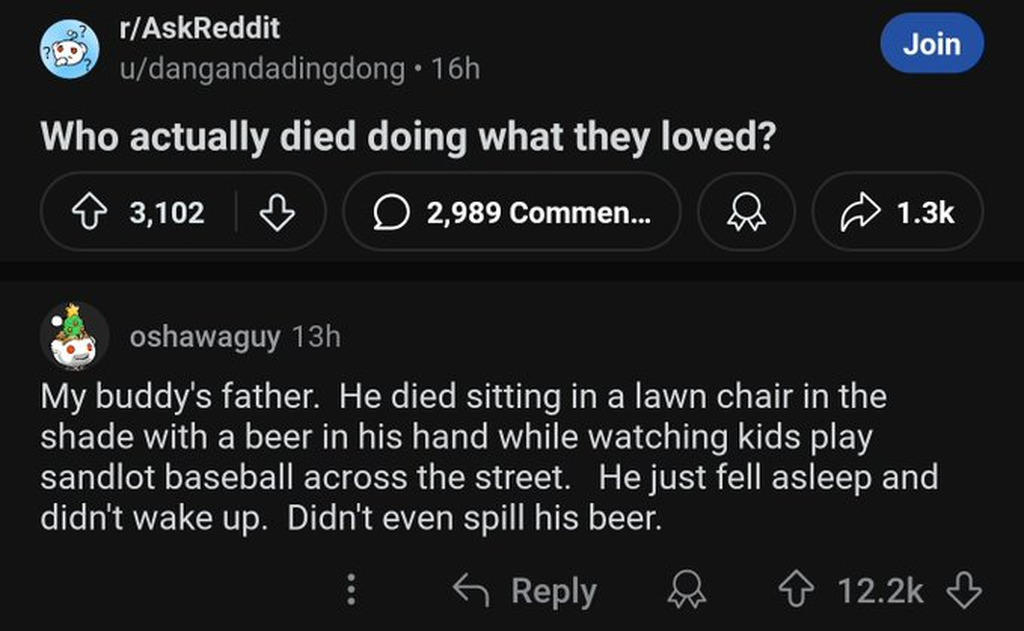
Task: Downvote oshawaguy's comment
Action: 963,590
